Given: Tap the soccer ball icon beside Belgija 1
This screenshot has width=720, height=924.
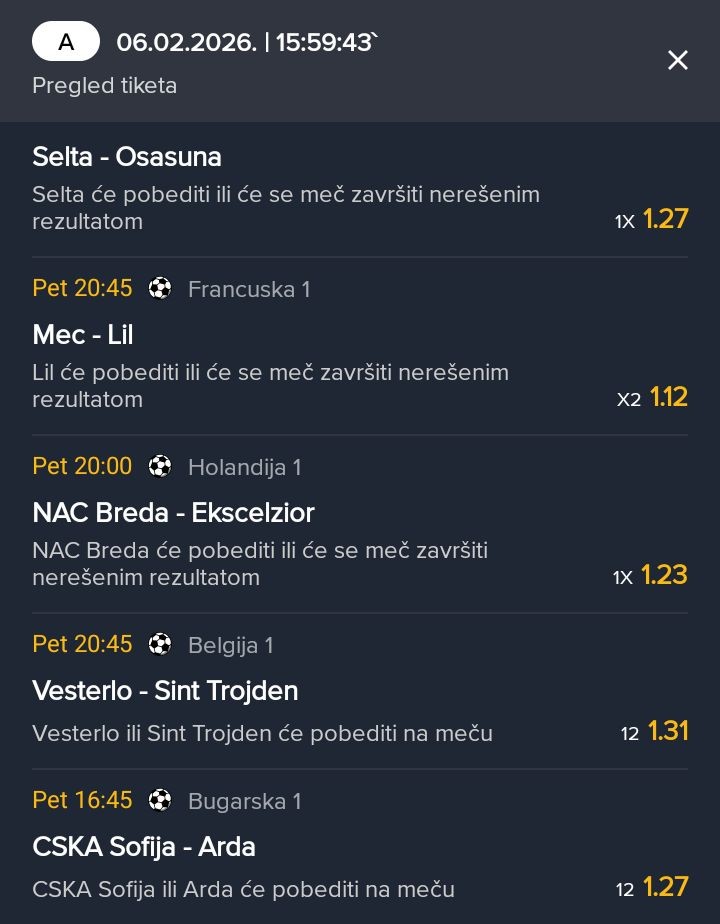Looking at the screenshot, I should click(160, 645).
